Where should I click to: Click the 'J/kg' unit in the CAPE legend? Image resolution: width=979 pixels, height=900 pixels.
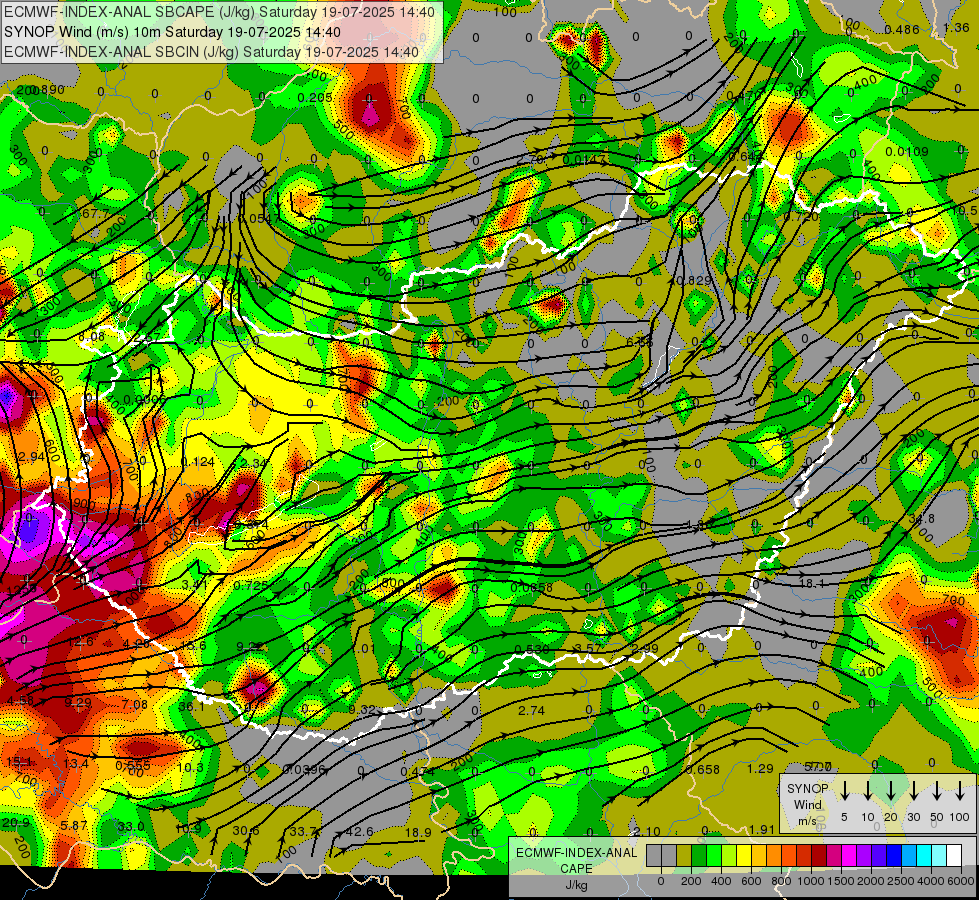(576, 885)
